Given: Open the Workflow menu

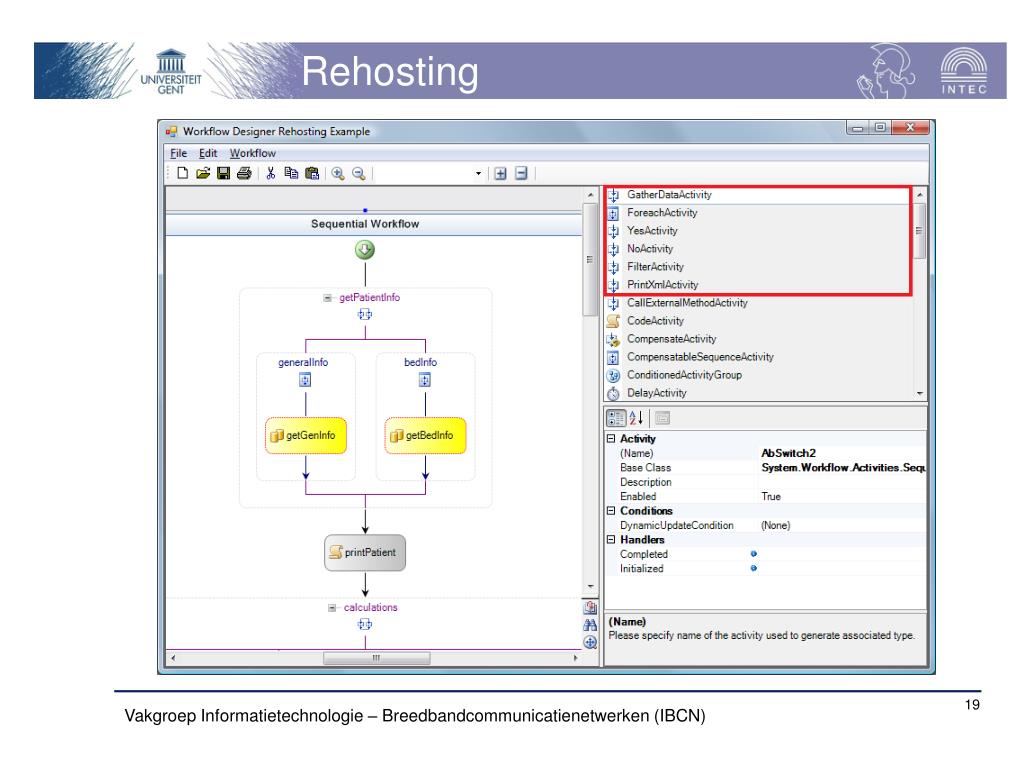Looking at the screenshot, I should (252, 153).
